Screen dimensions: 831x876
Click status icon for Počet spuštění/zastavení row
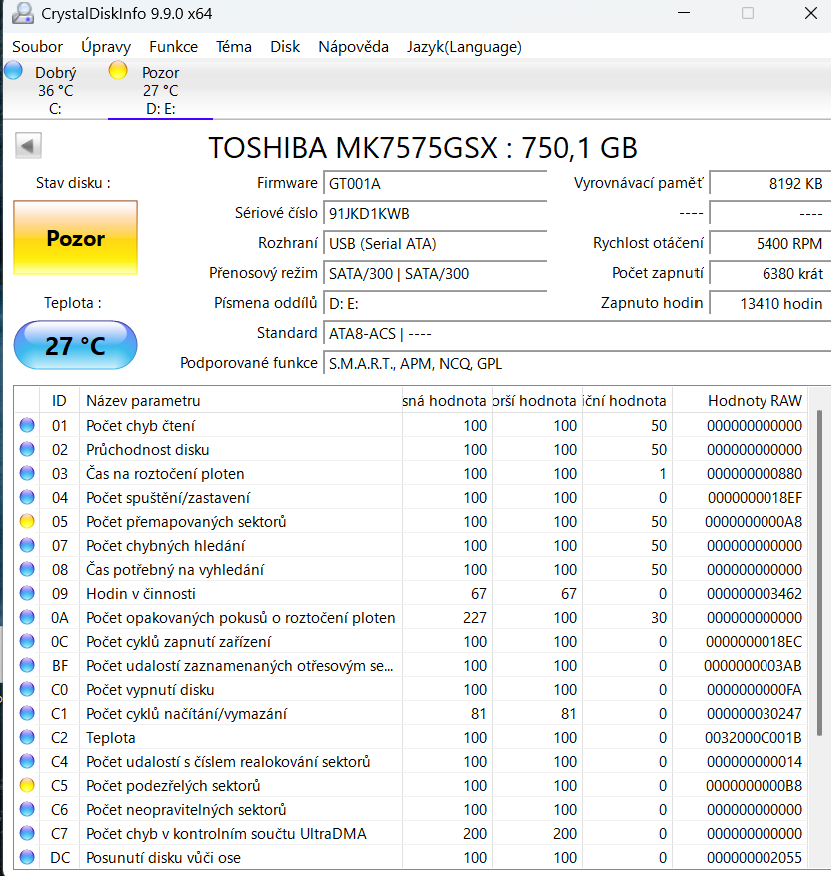pos(27,497)
